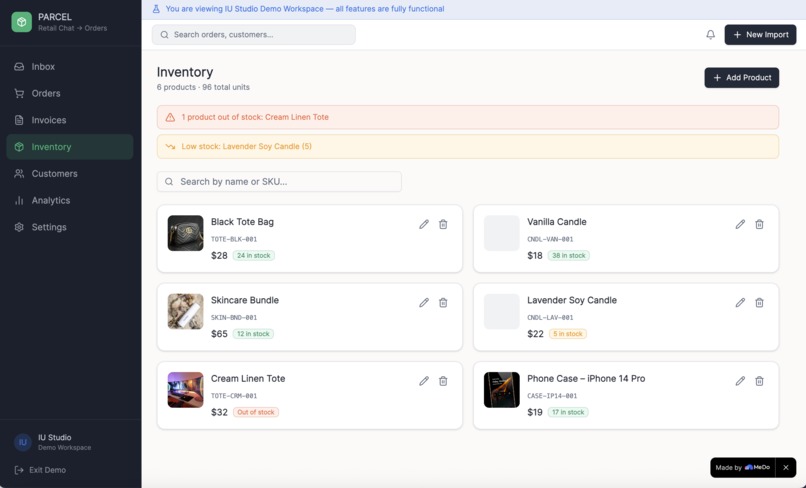The width and height of the screenshot is (806, 488).
Task: Delete Phone Case iPhone 14 Pro trash icon
Action: (x=759, y=381)
